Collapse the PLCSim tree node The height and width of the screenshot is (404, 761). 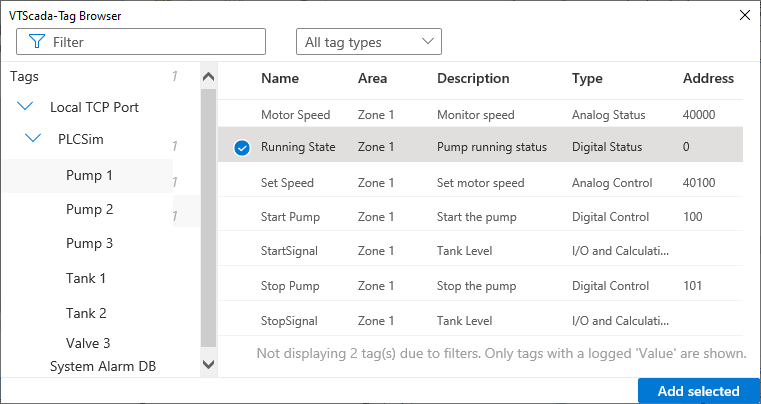[33, 139]
